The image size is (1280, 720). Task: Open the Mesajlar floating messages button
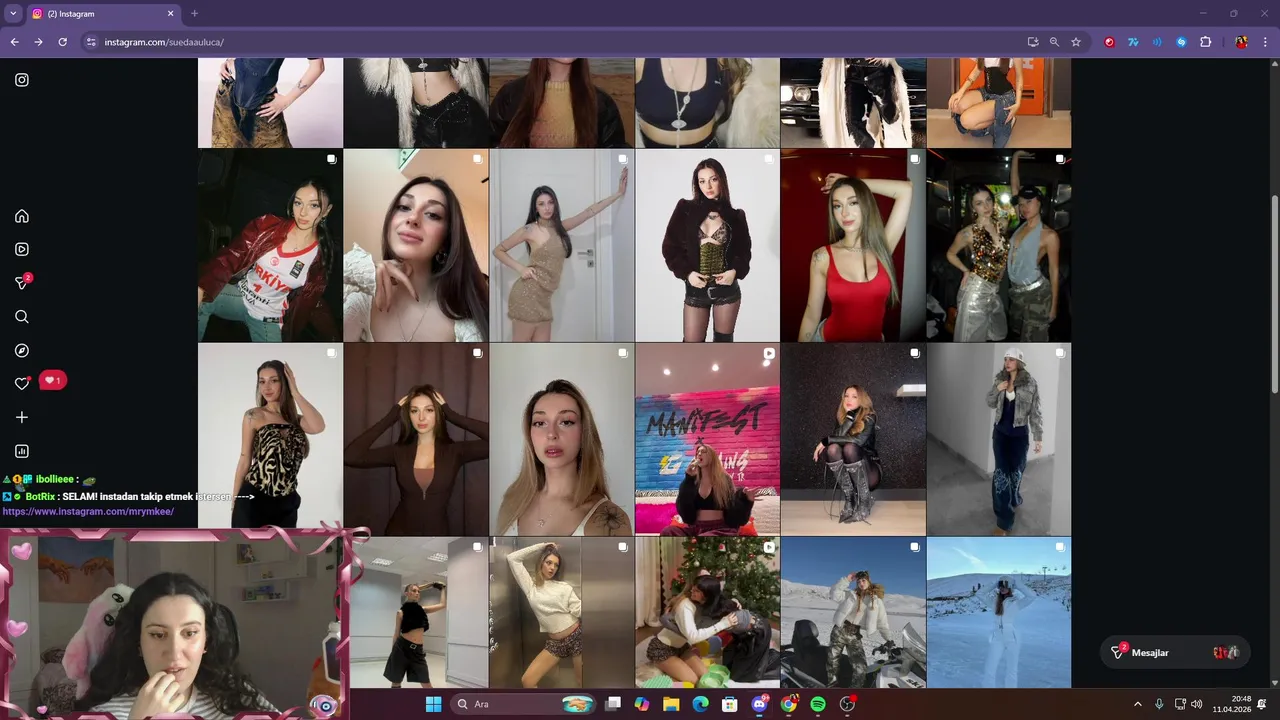(x=1174, y=652)
